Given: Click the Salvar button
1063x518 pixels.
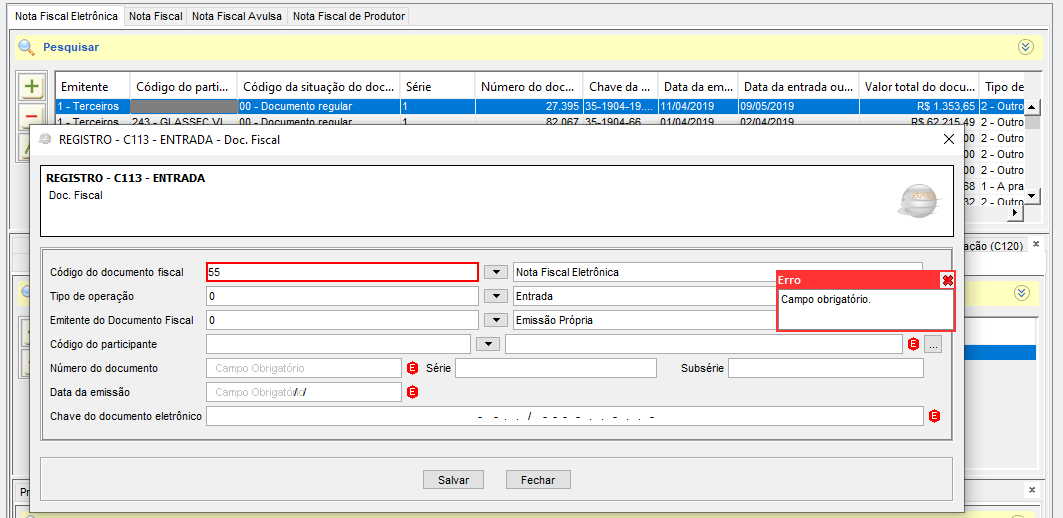Looking at the screenshot, I should (453, 480).
